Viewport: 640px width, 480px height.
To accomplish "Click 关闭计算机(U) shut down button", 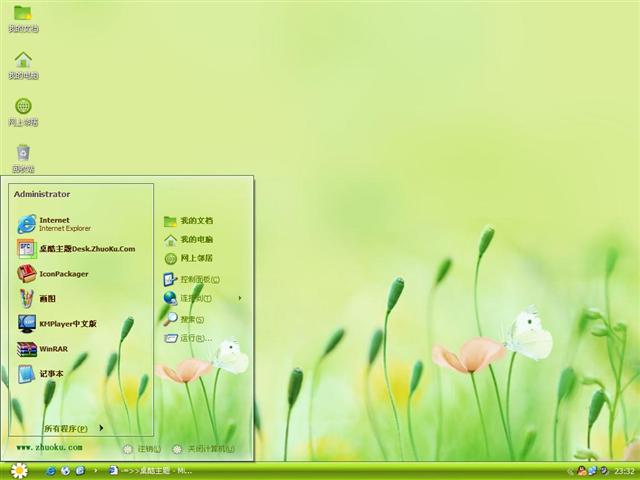I will point(203,449).
